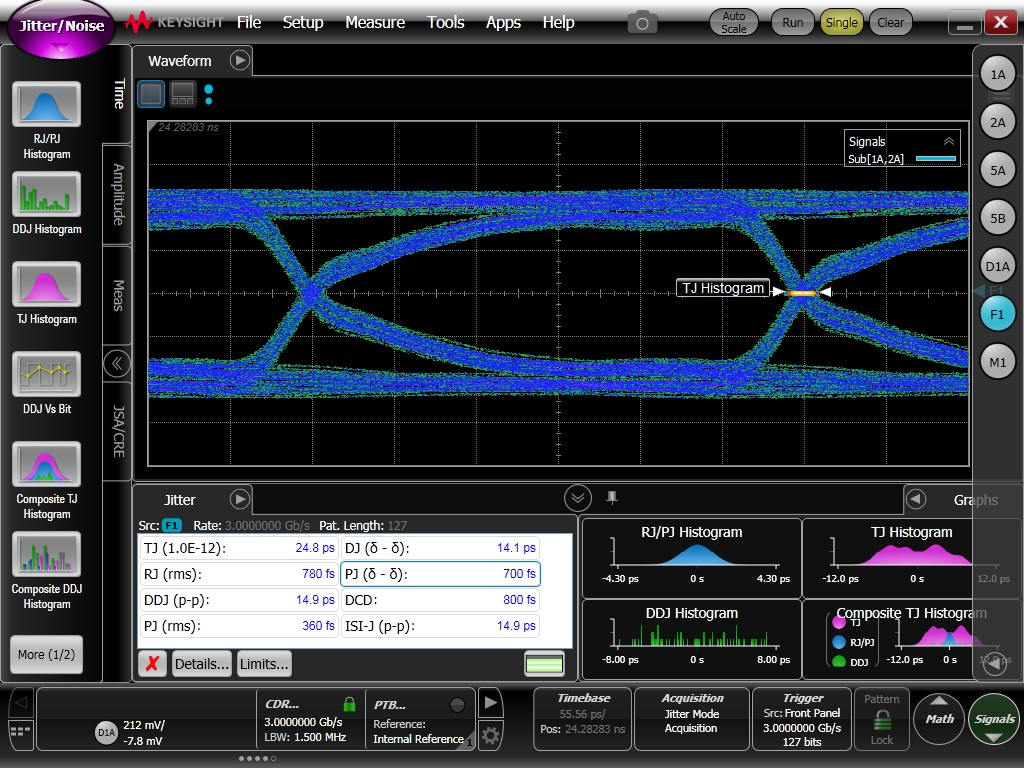The width and height of the screenshot is (1024, 768).
Task: Toggle channel 1A on
Action: pos(997,75)
